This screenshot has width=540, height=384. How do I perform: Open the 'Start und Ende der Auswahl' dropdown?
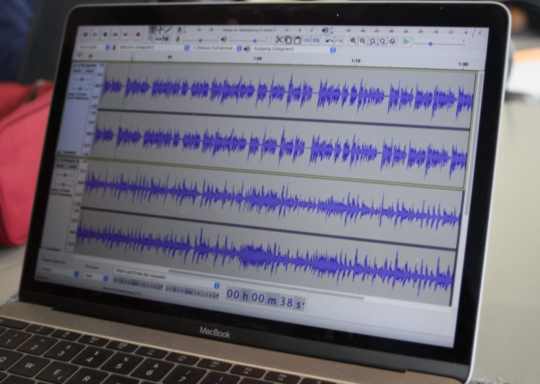[x=167, y=277]
